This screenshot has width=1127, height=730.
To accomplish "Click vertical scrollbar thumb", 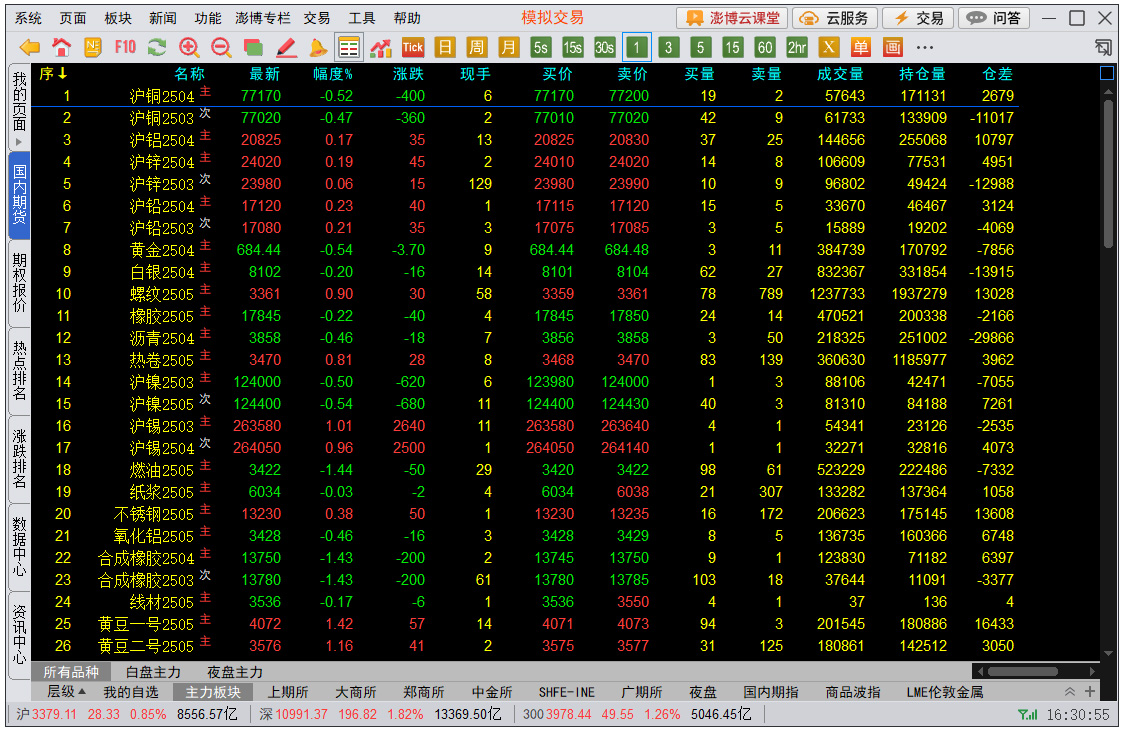I will [1108, 174].
